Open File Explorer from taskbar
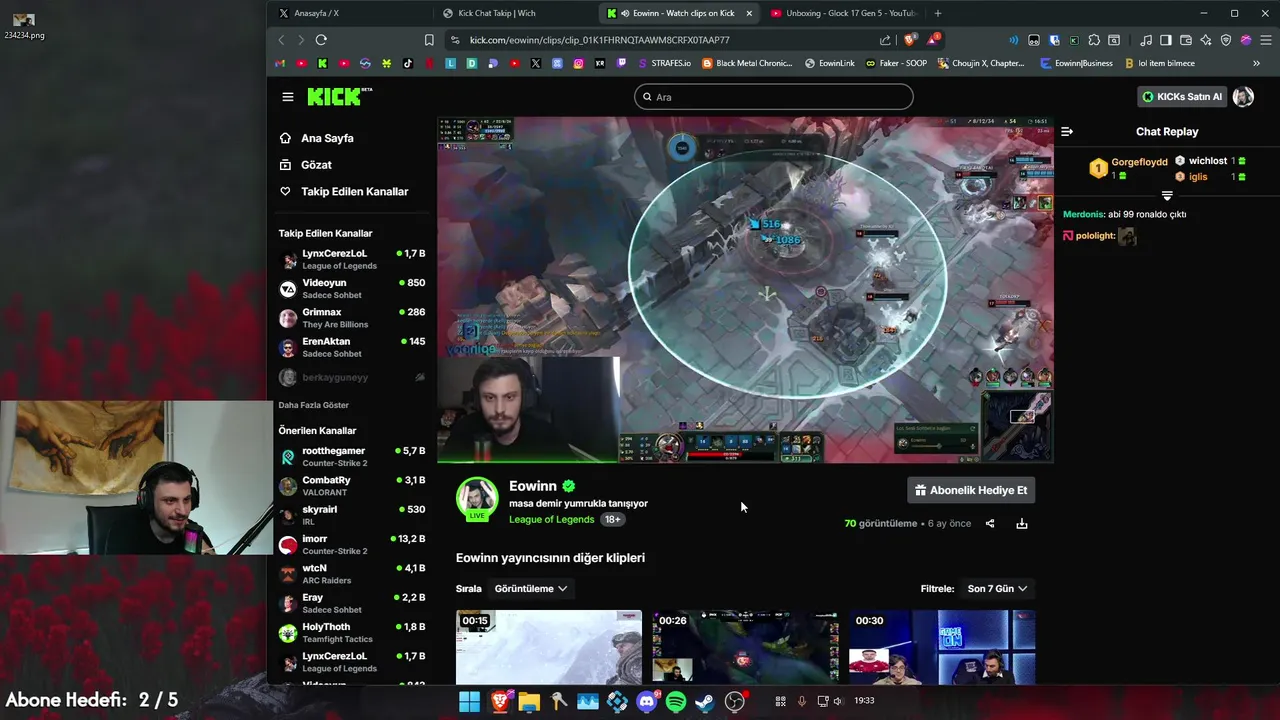 [528, 702]
